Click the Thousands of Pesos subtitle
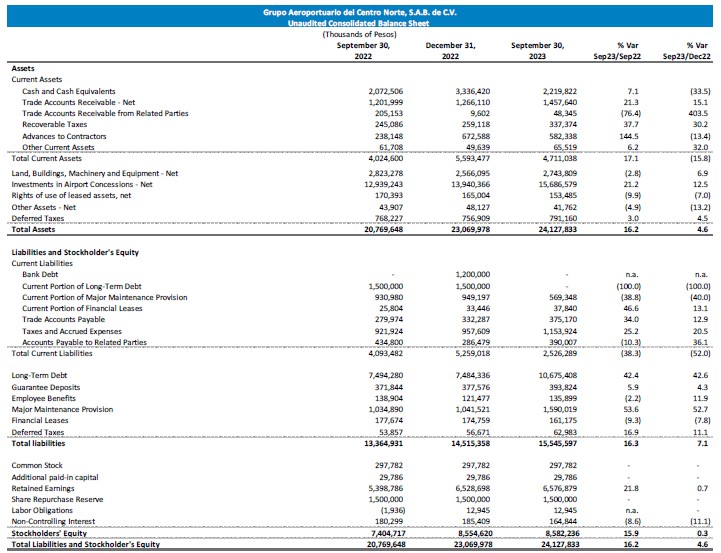This screenshot has height=553, width=721. (360, 33)
